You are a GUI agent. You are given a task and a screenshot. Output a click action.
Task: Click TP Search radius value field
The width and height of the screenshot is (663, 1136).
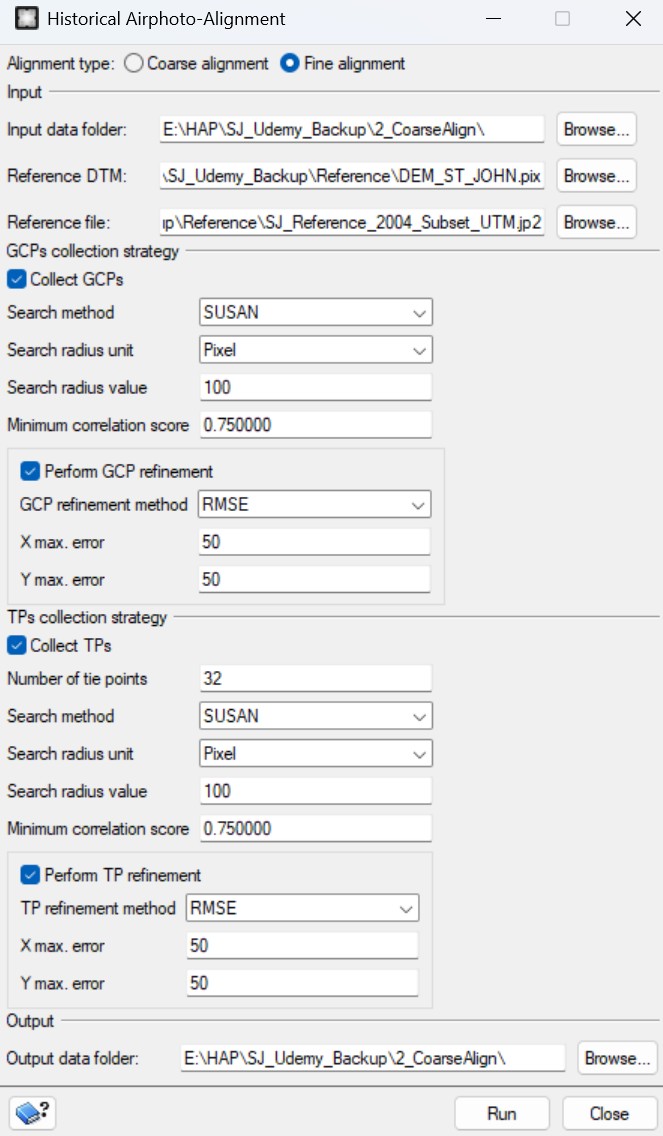(x=316, y=790)
